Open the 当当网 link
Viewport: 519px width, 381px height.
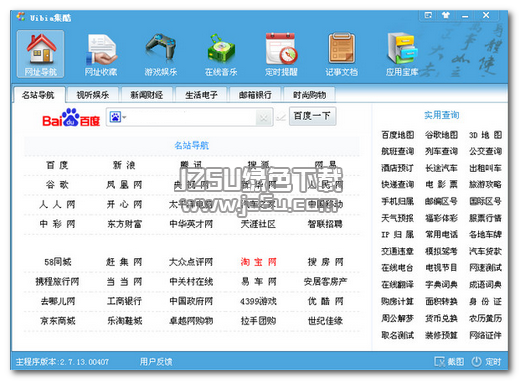(124, 282)
